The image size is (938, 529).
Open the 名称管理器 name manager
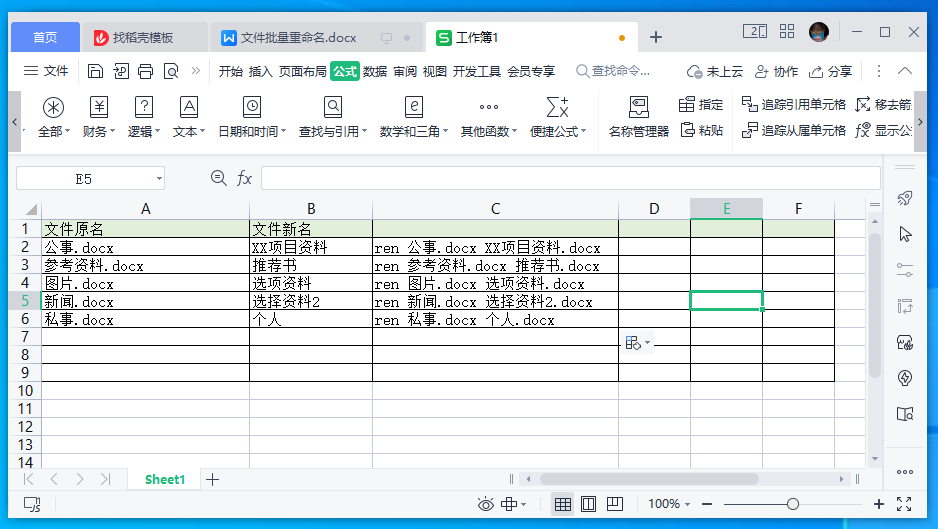(638, 117)
